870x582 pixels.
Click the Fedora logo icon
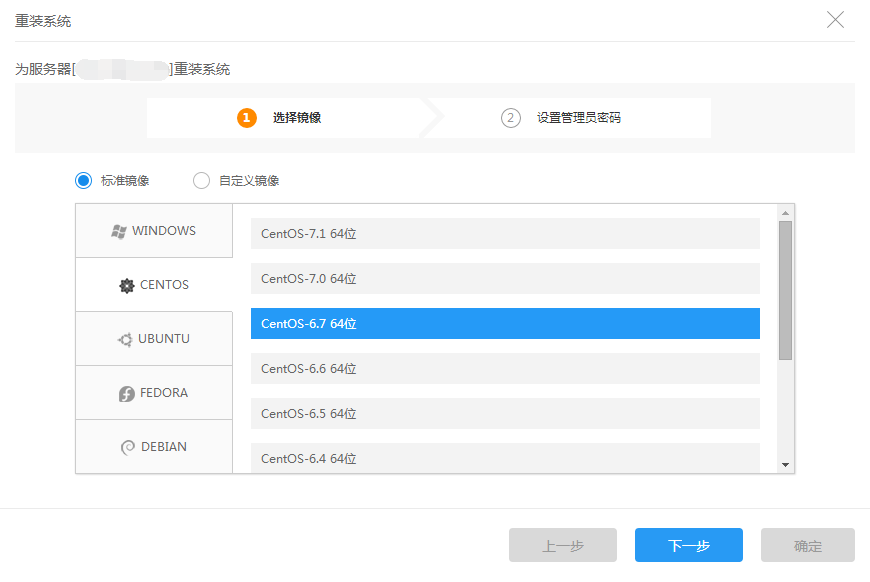pyautogui.click(x=127, y=393)
